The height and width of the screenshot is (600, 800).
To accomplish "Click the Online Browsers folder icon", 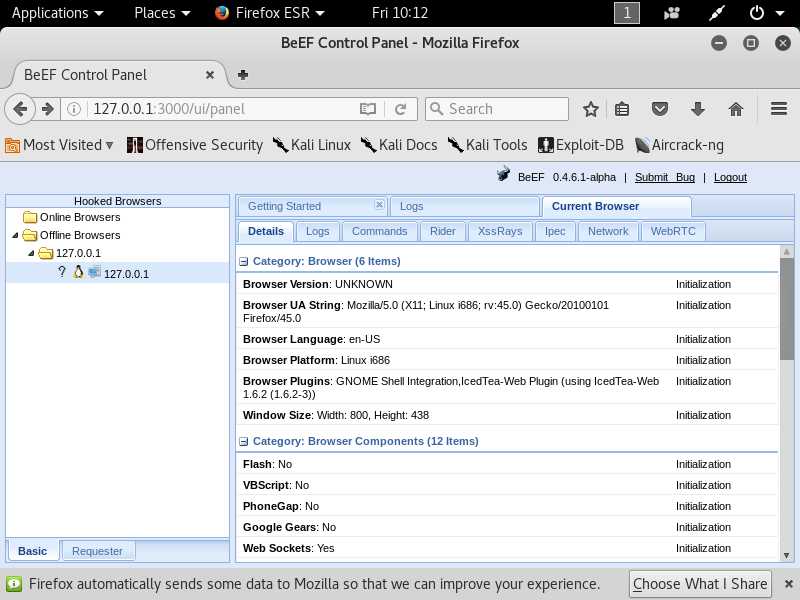I will [30, 217].
